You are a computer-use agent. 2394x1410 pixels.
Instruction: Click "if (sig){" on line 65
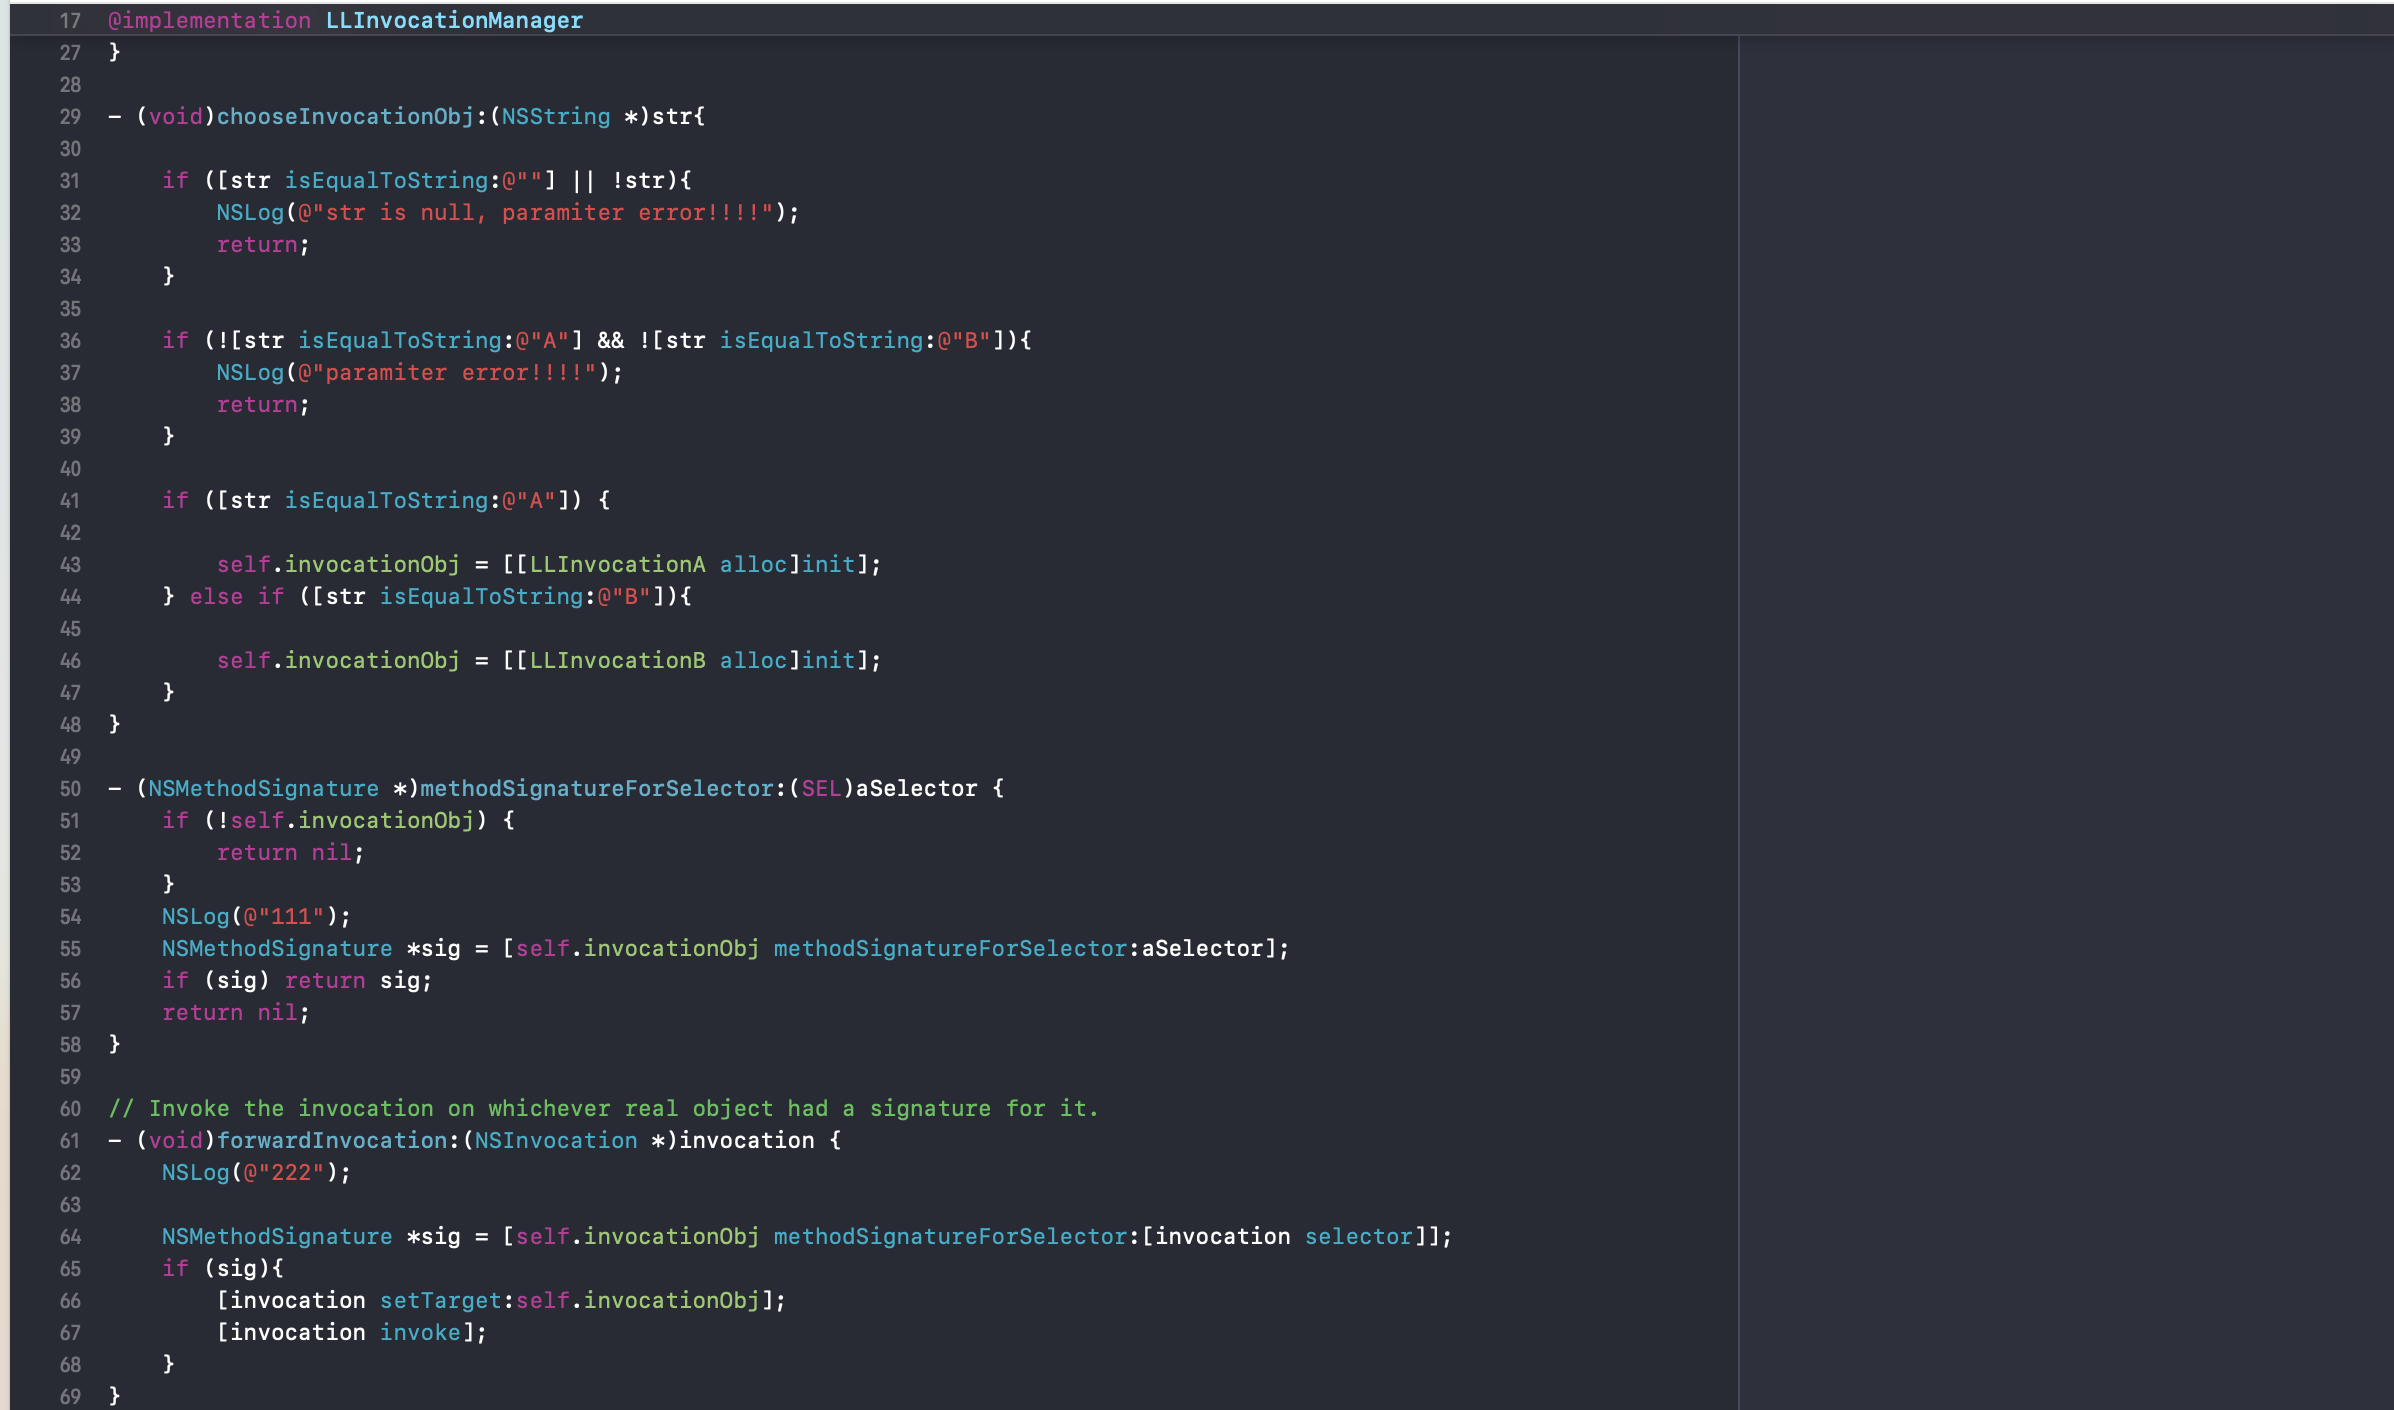tap(223, 1268)
